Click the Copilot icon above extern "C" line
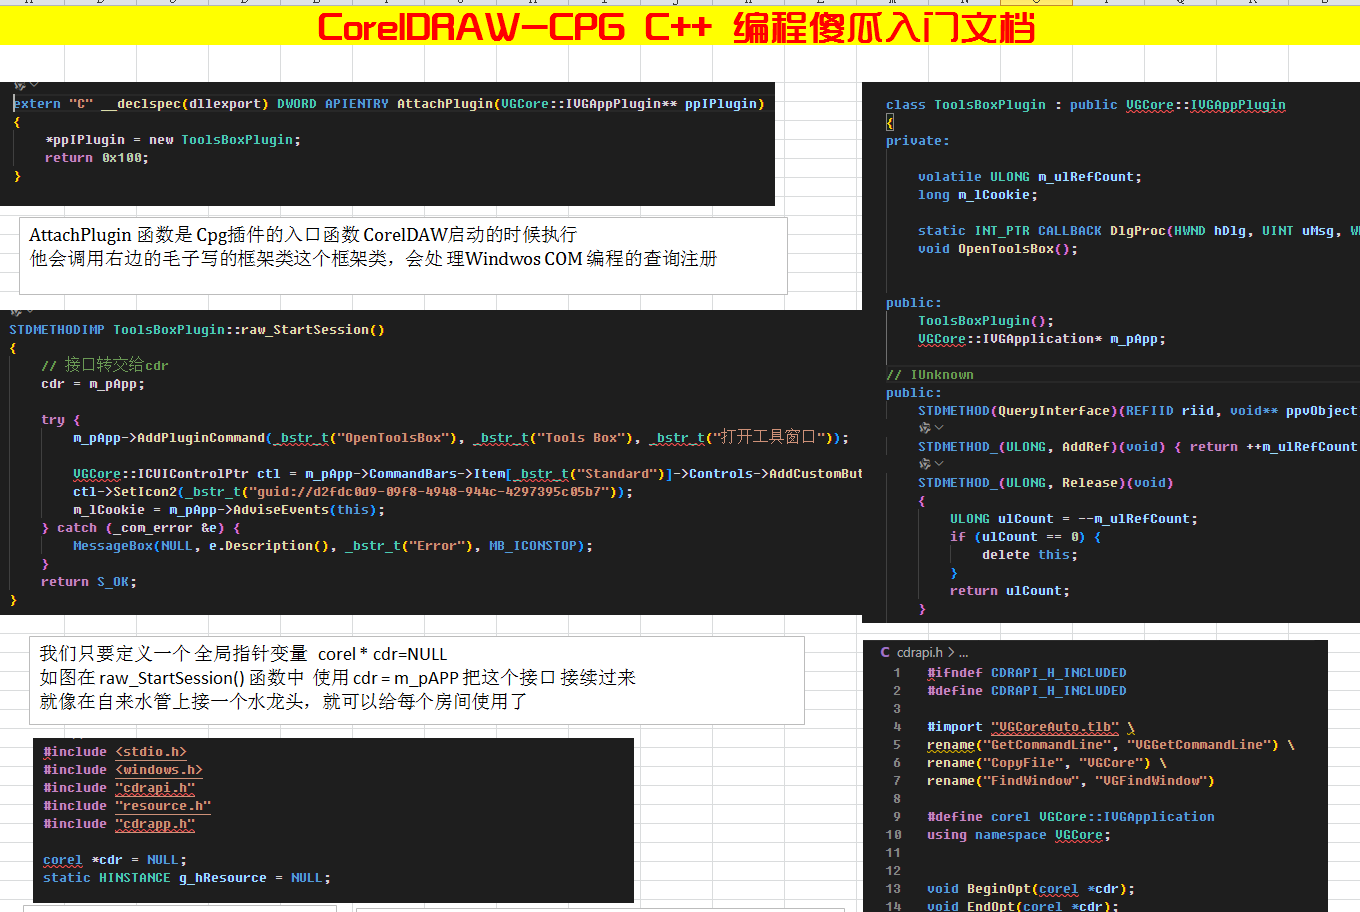The image size is (1360, 912). point(18,86)
